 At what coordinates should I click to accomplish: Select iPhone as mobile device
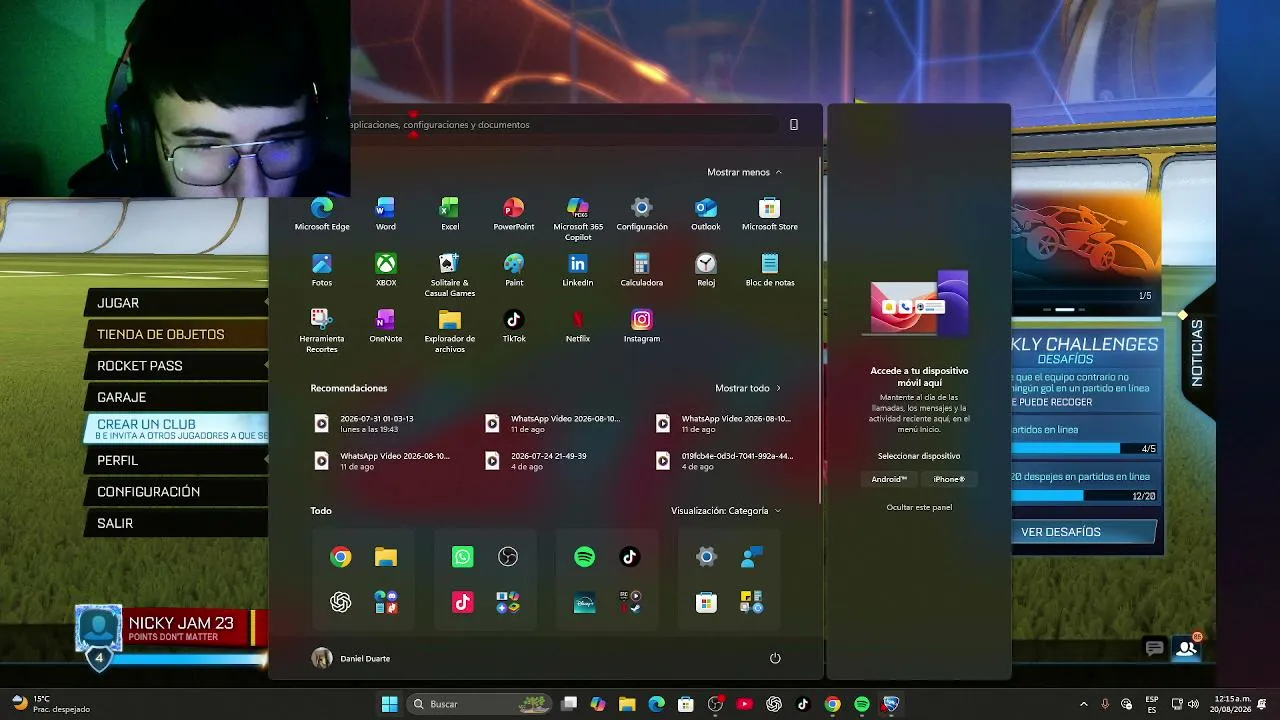(949, 479)
